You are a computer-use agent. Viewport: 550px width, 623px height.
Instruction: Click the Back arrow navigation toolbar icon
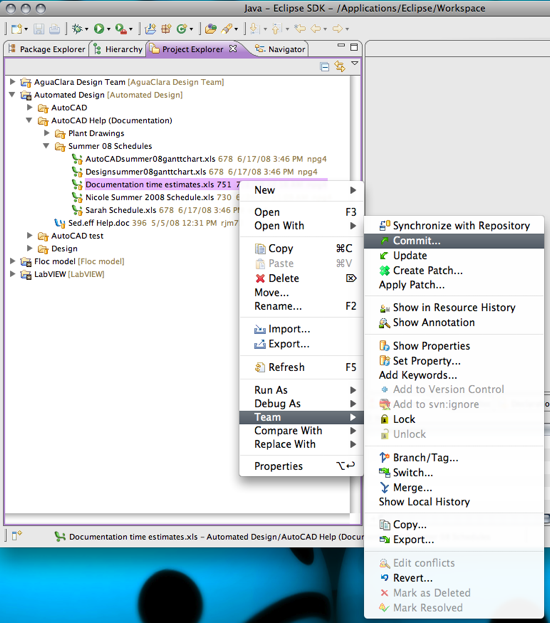click(316, 29)
